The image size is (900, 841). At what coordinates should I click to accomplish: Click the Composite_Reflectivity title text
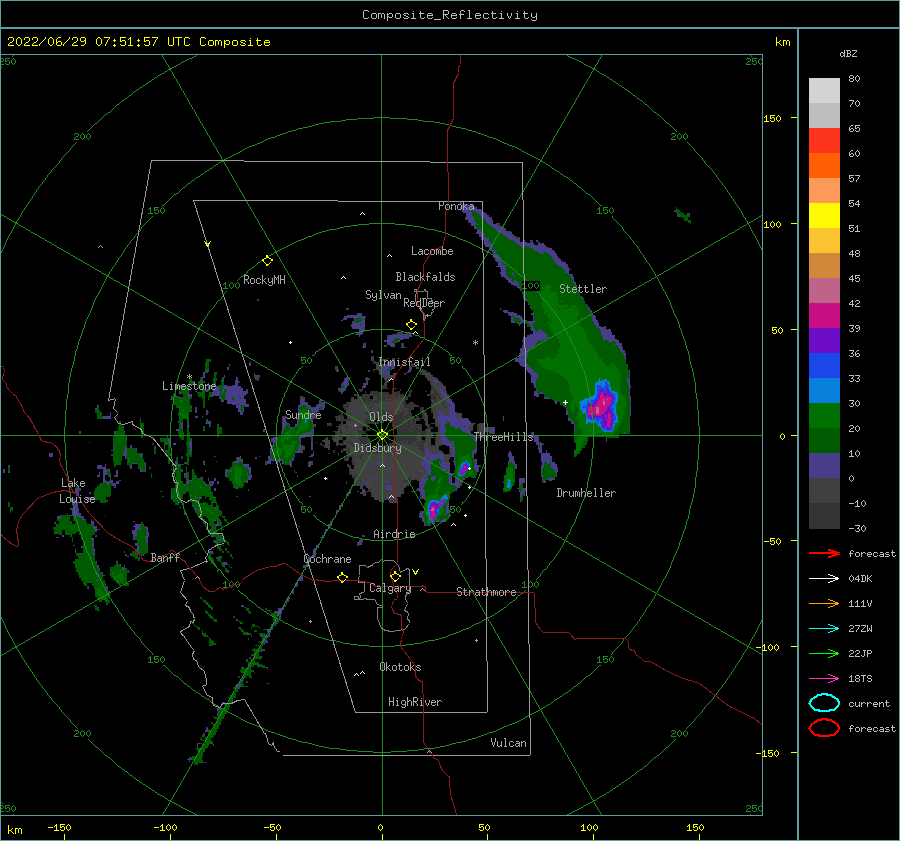coord(450,15)
